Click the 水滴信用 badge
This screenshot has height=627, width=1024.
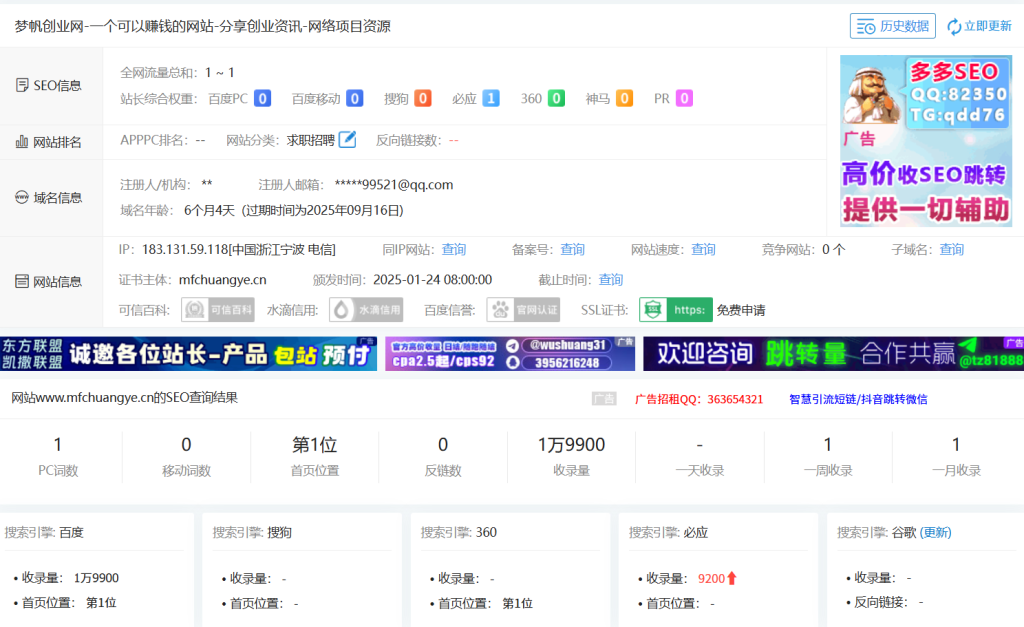[366, 310]
